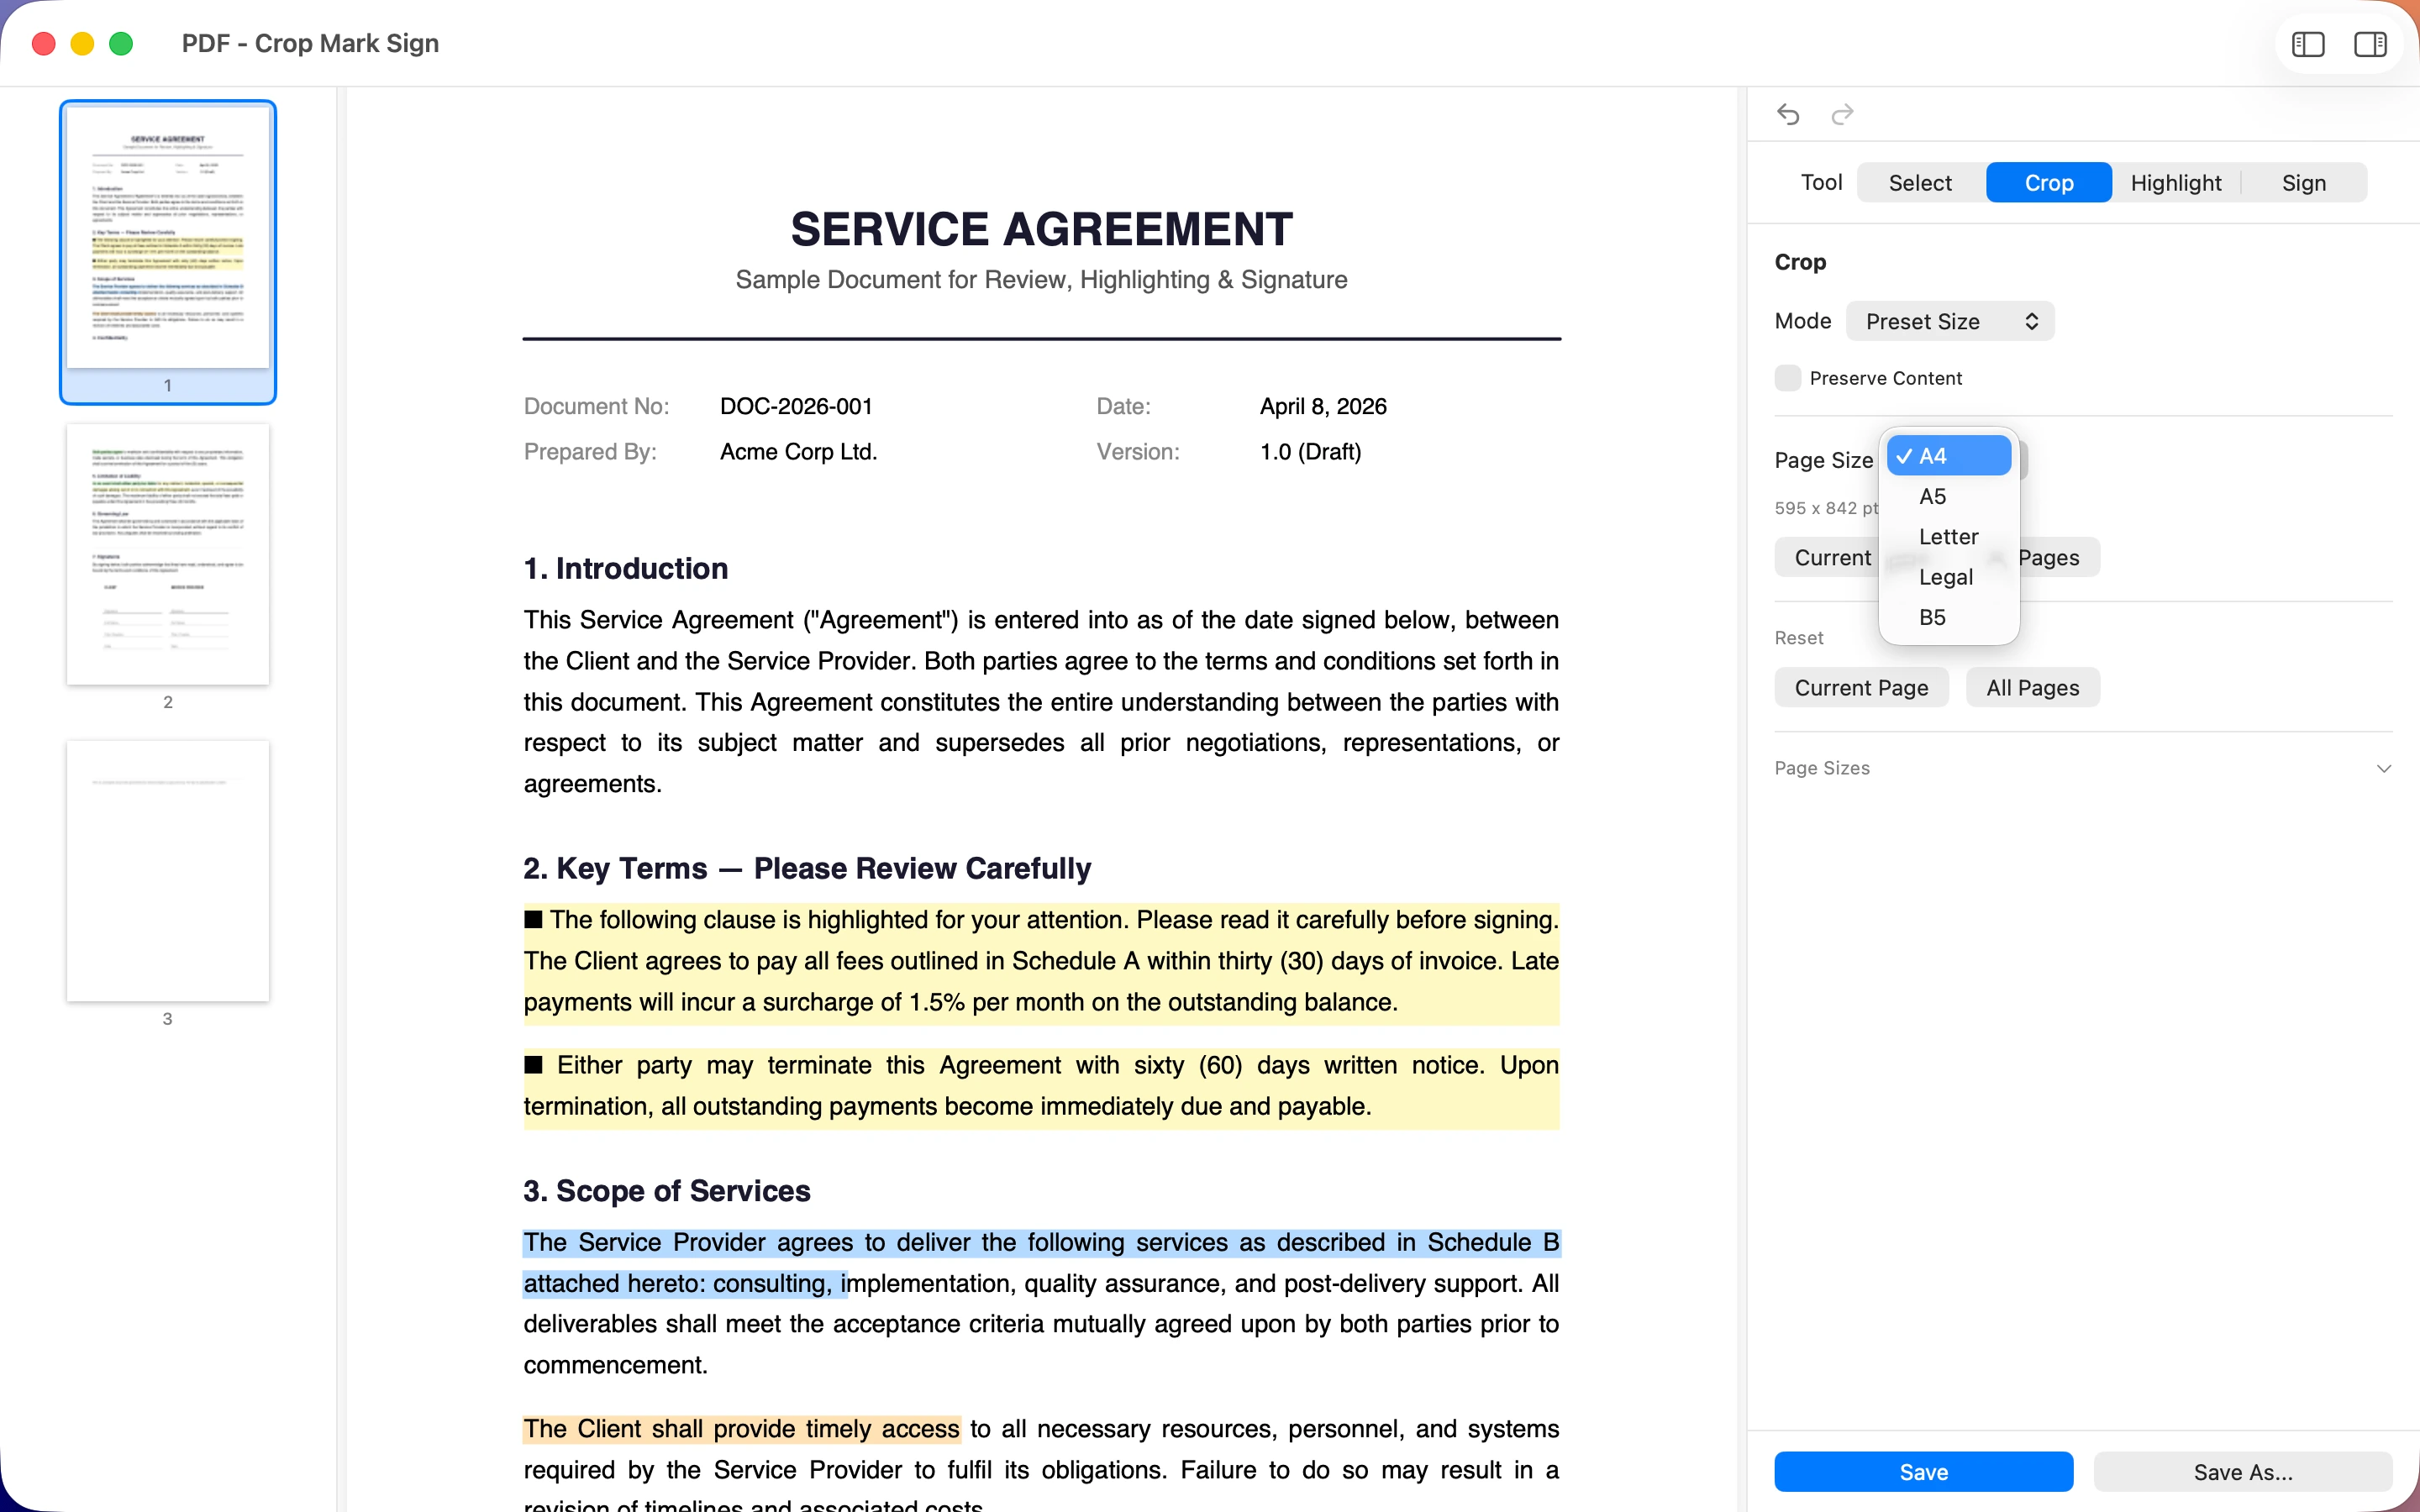Click the 3. Scope of Services heading
The image size is (2420, 1512).
tap(667, 1191)
